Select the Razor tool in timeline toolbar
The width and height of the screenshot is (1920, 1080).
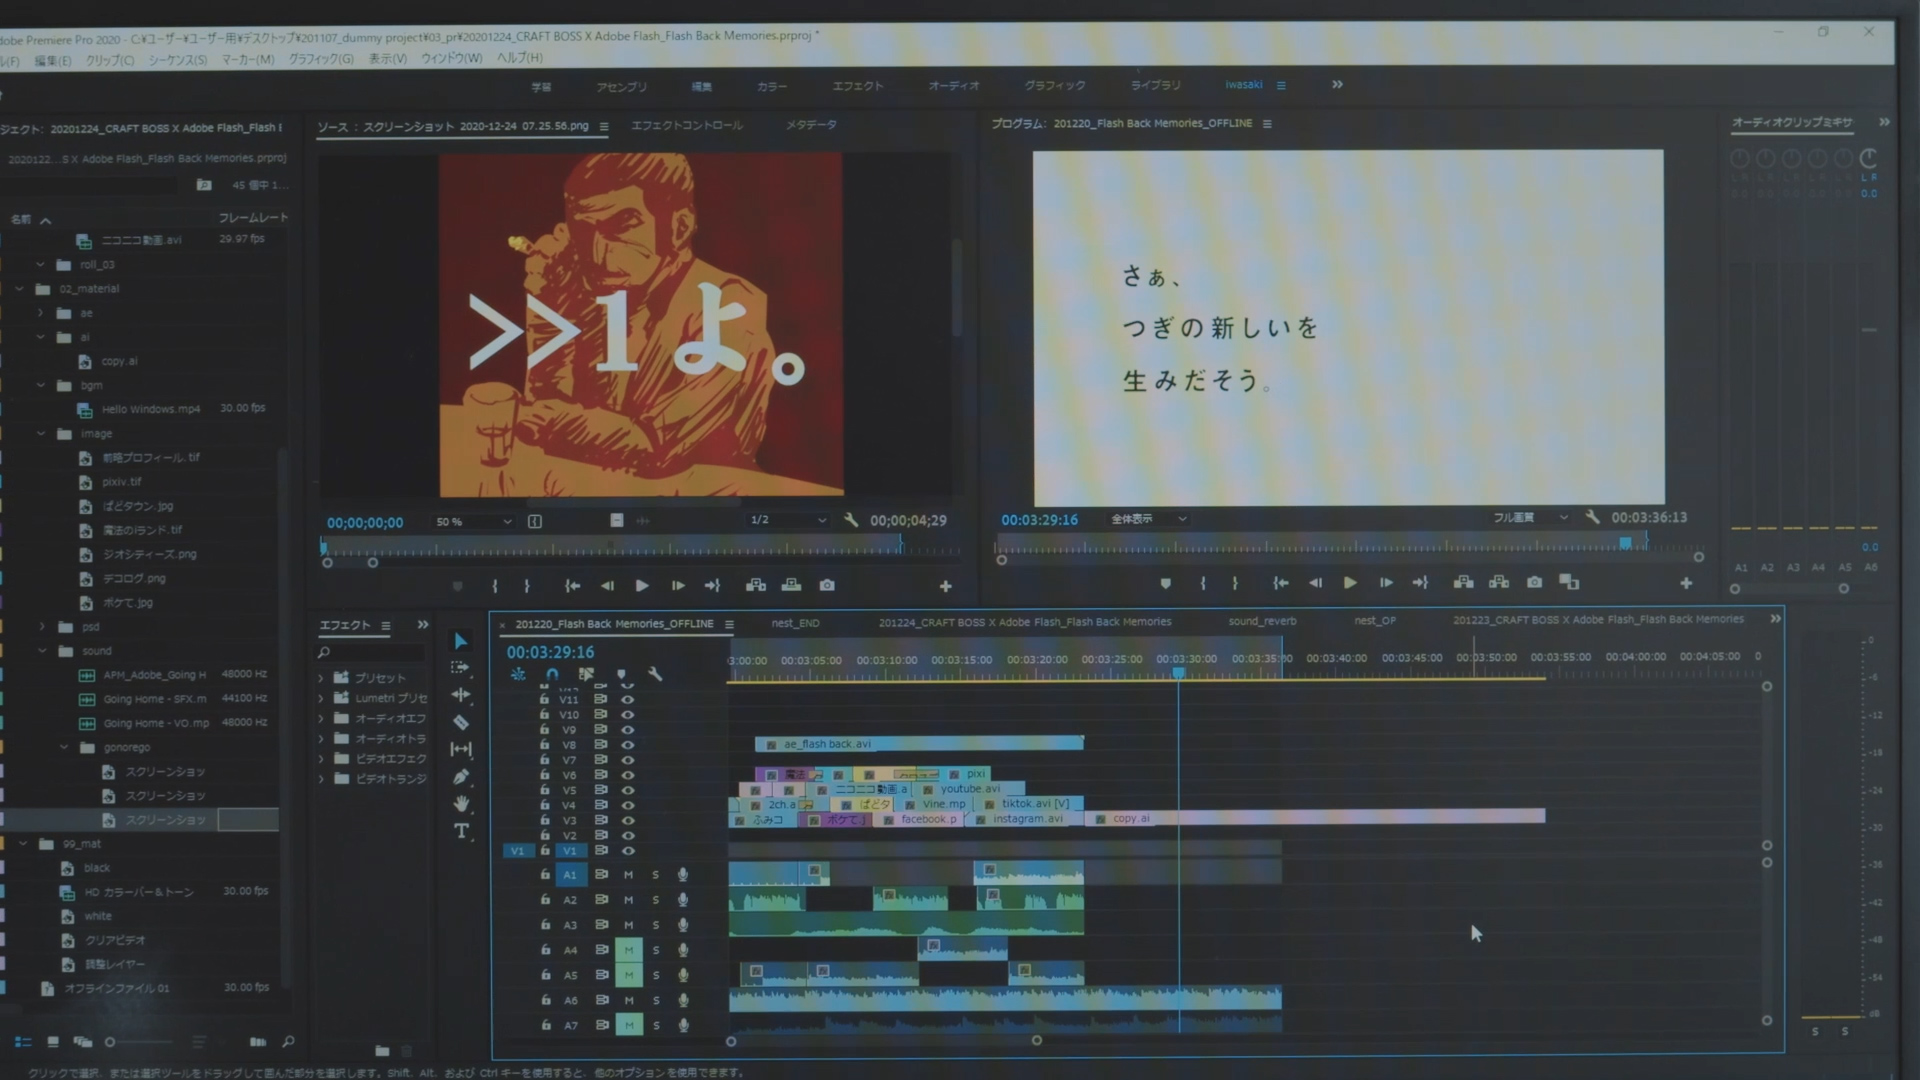[461, 722]
